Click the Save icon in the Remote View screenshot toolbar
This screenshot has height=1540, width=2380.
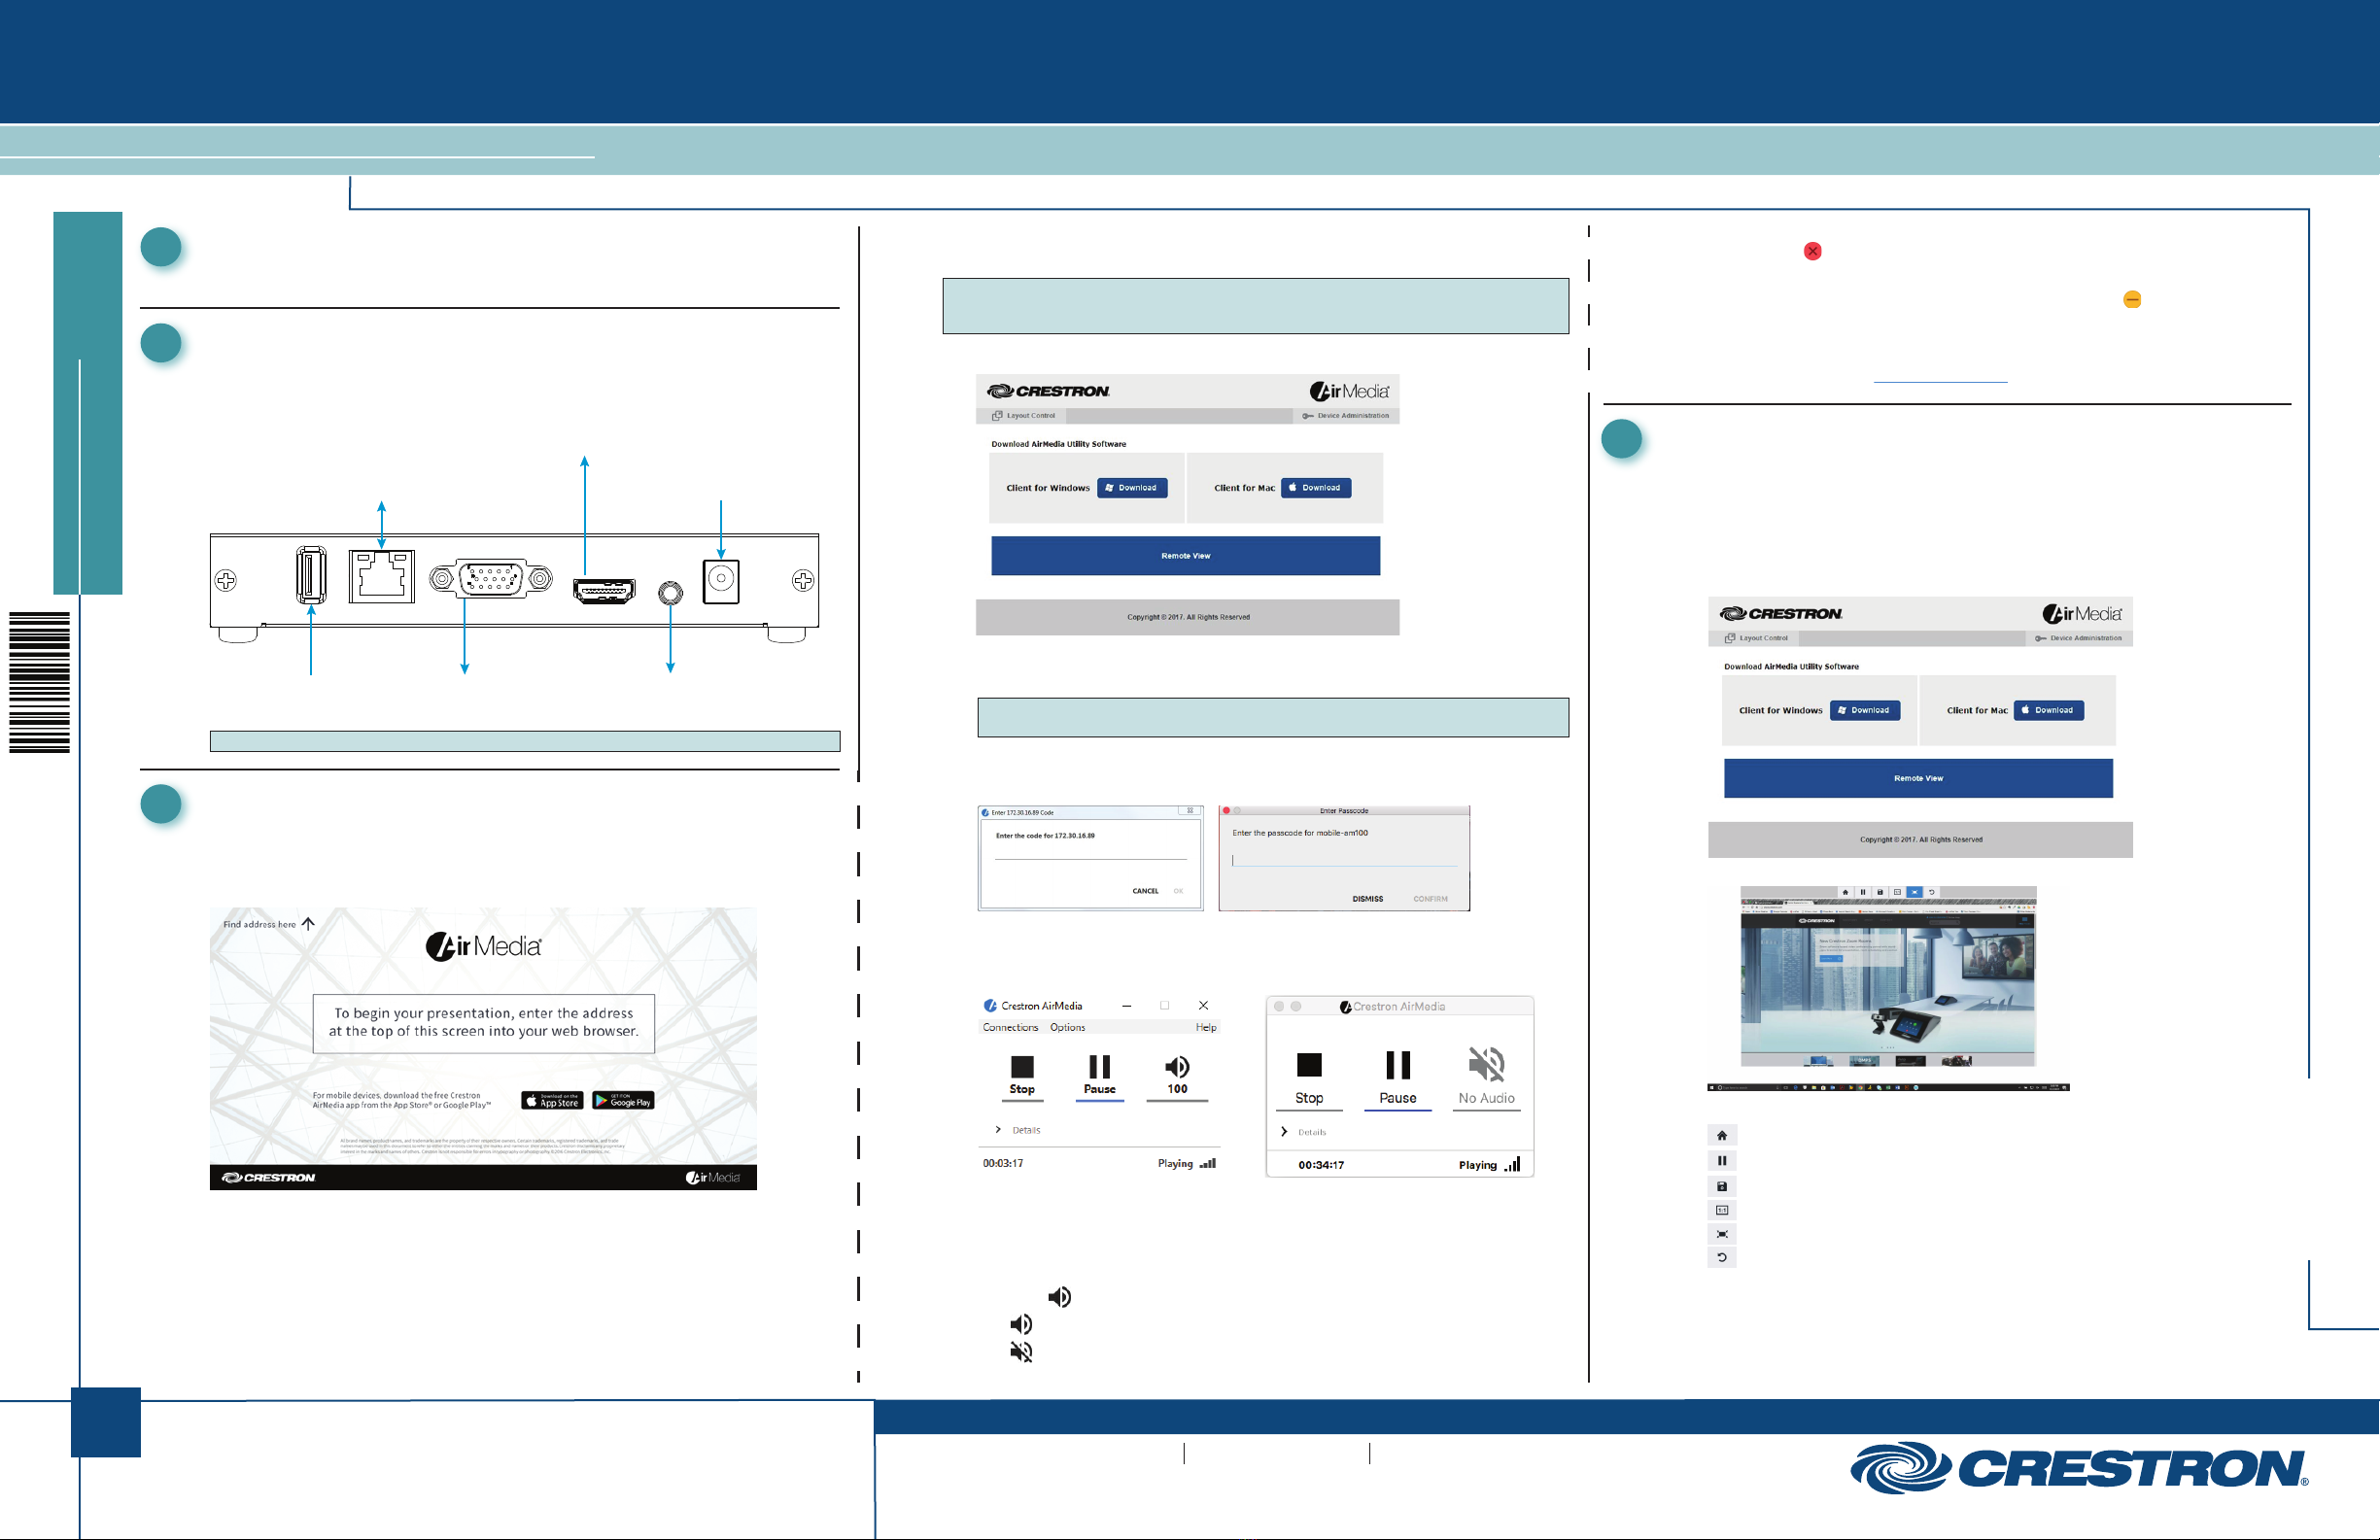coord(1880,892)
